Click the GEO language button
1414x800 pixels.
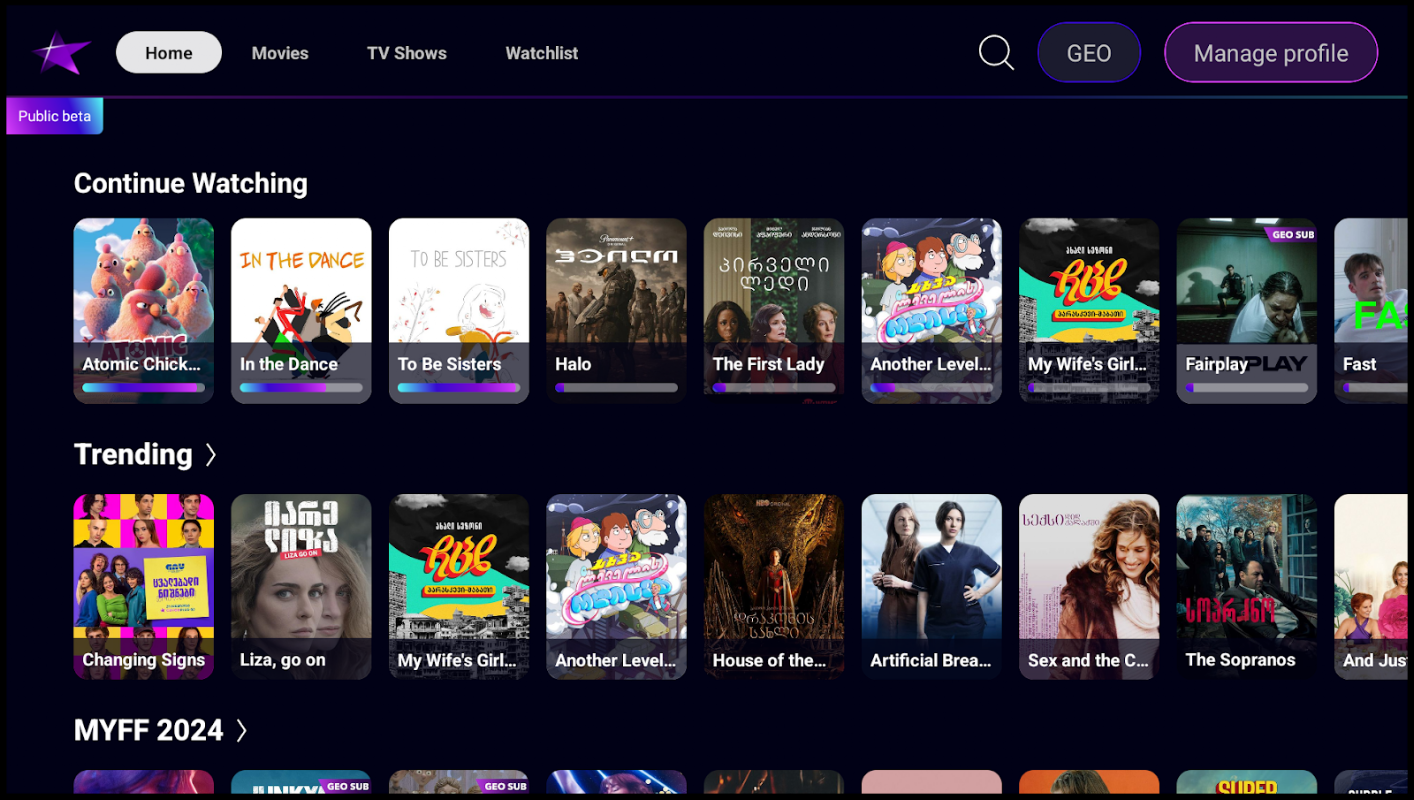click(1089, 53)
